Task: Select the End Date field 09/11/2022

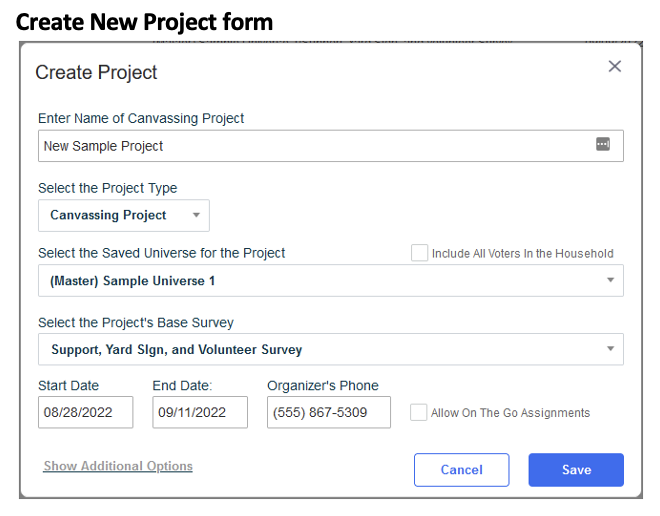Action: pyautogui.click(x=200, y=412)
